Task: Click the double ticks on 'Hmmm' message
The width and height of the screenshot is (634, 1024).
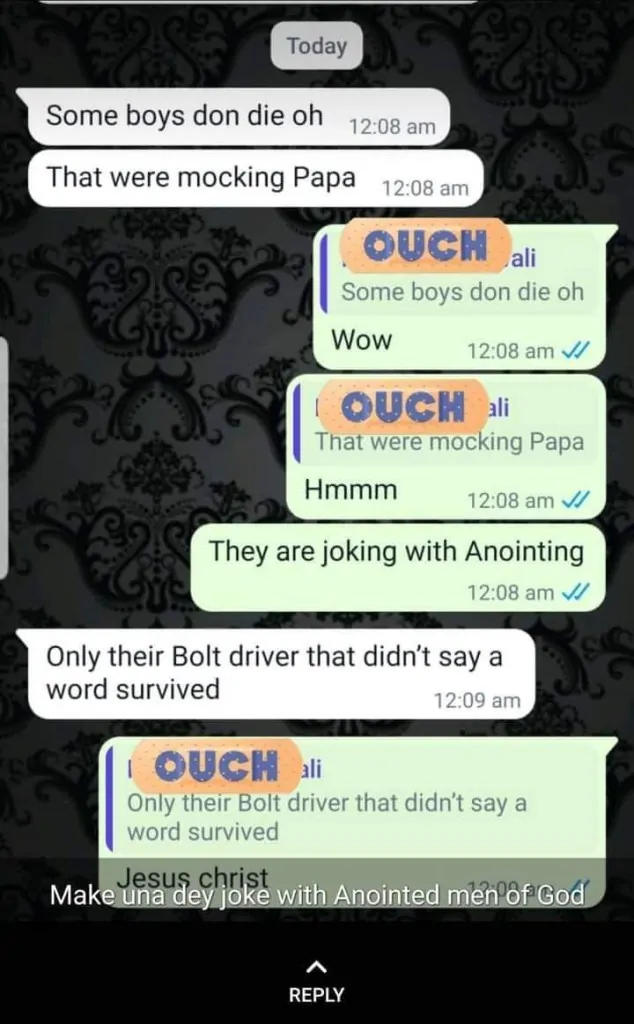Action: [576, 500]
